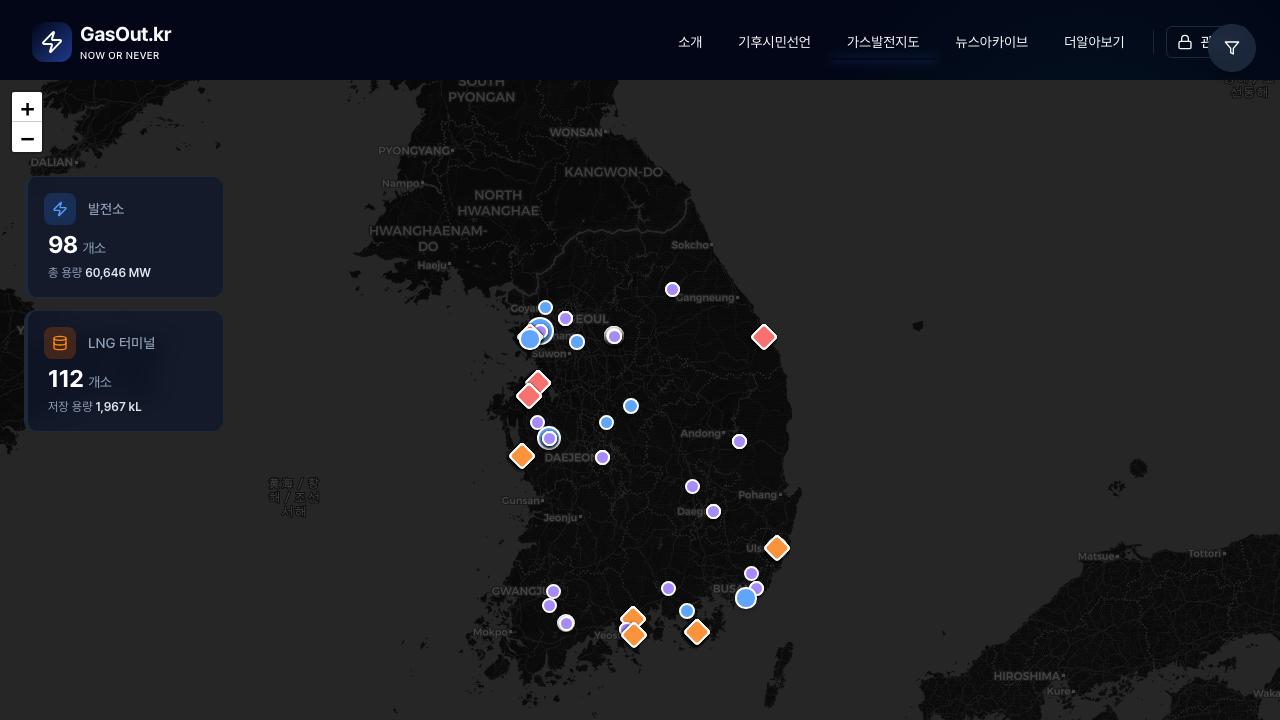Toggle the LNG 터미널 112 개소 card

pyautogui.click(x=125, y=372)
